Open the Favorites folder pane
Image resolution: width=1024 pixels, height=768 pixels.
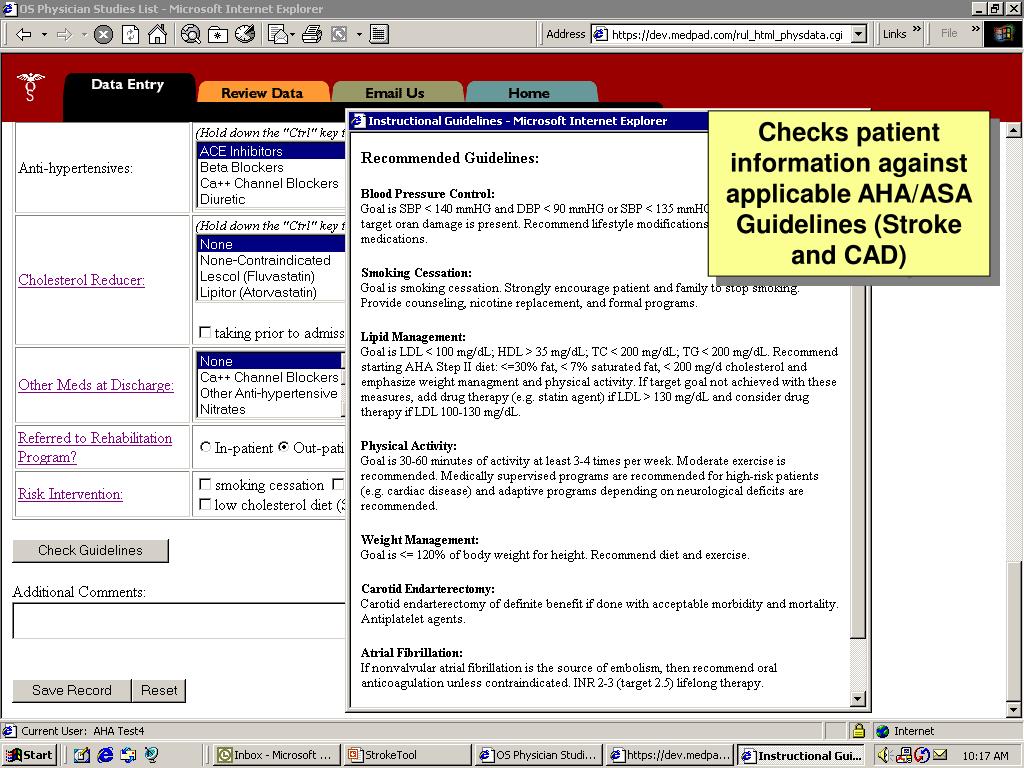[x=217, y=34]
